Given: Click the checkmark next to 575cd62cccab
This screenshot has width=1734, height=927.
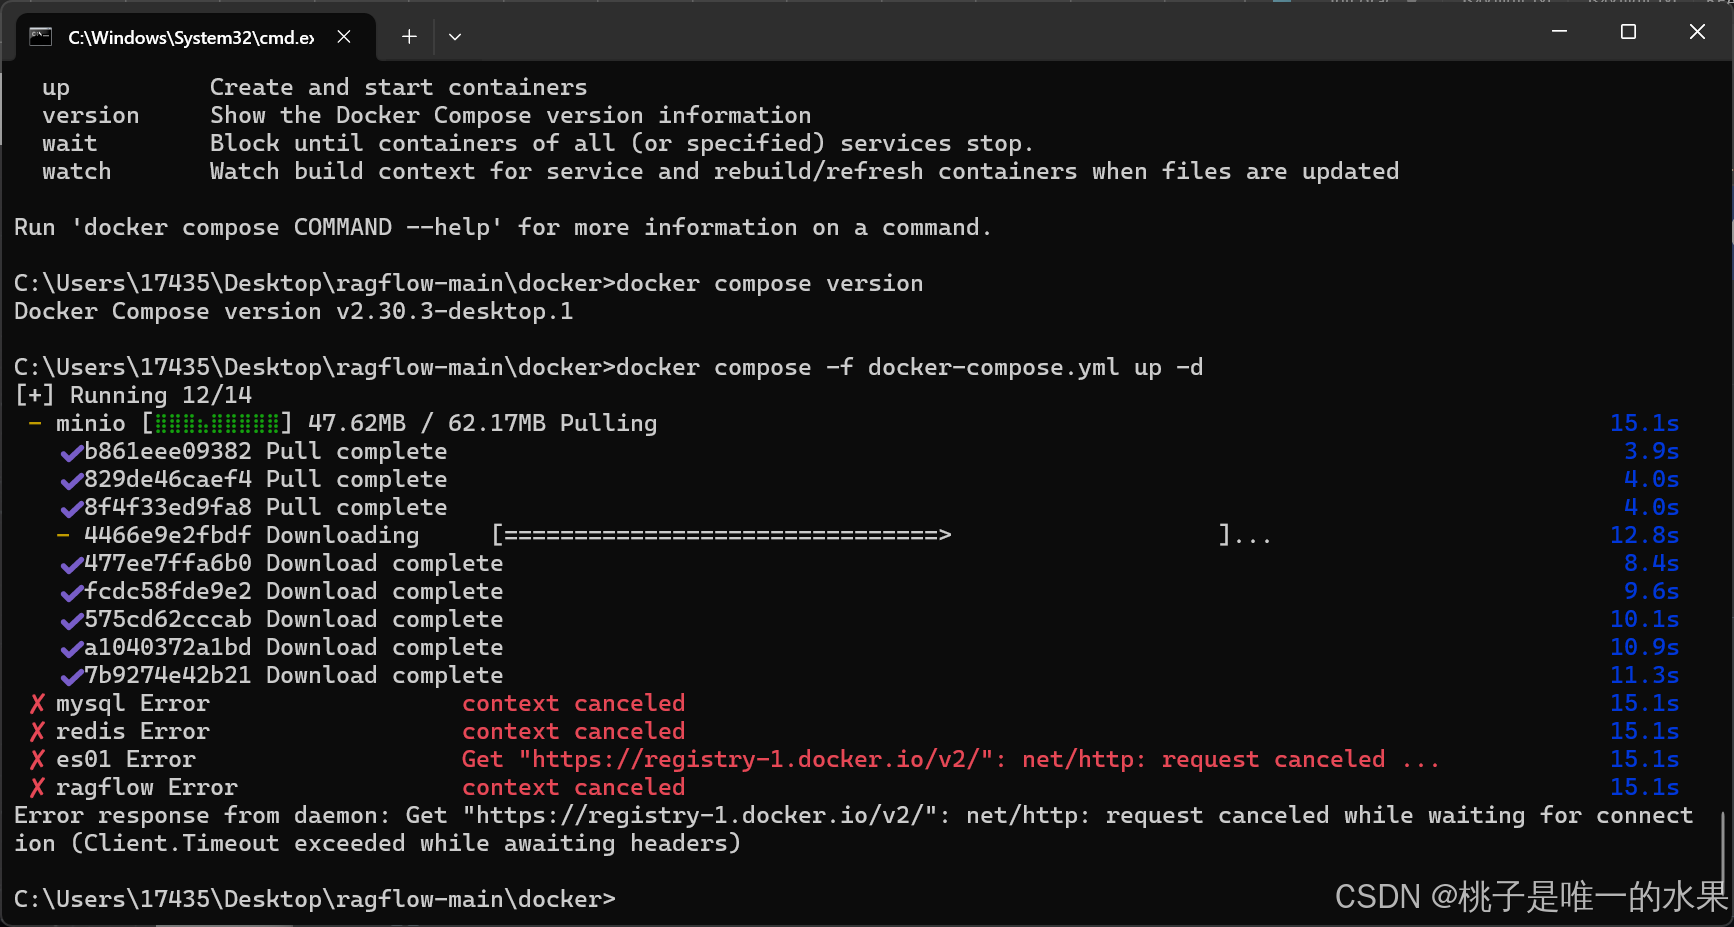Looking at the screenshot, I should click(x=71, y=621).
